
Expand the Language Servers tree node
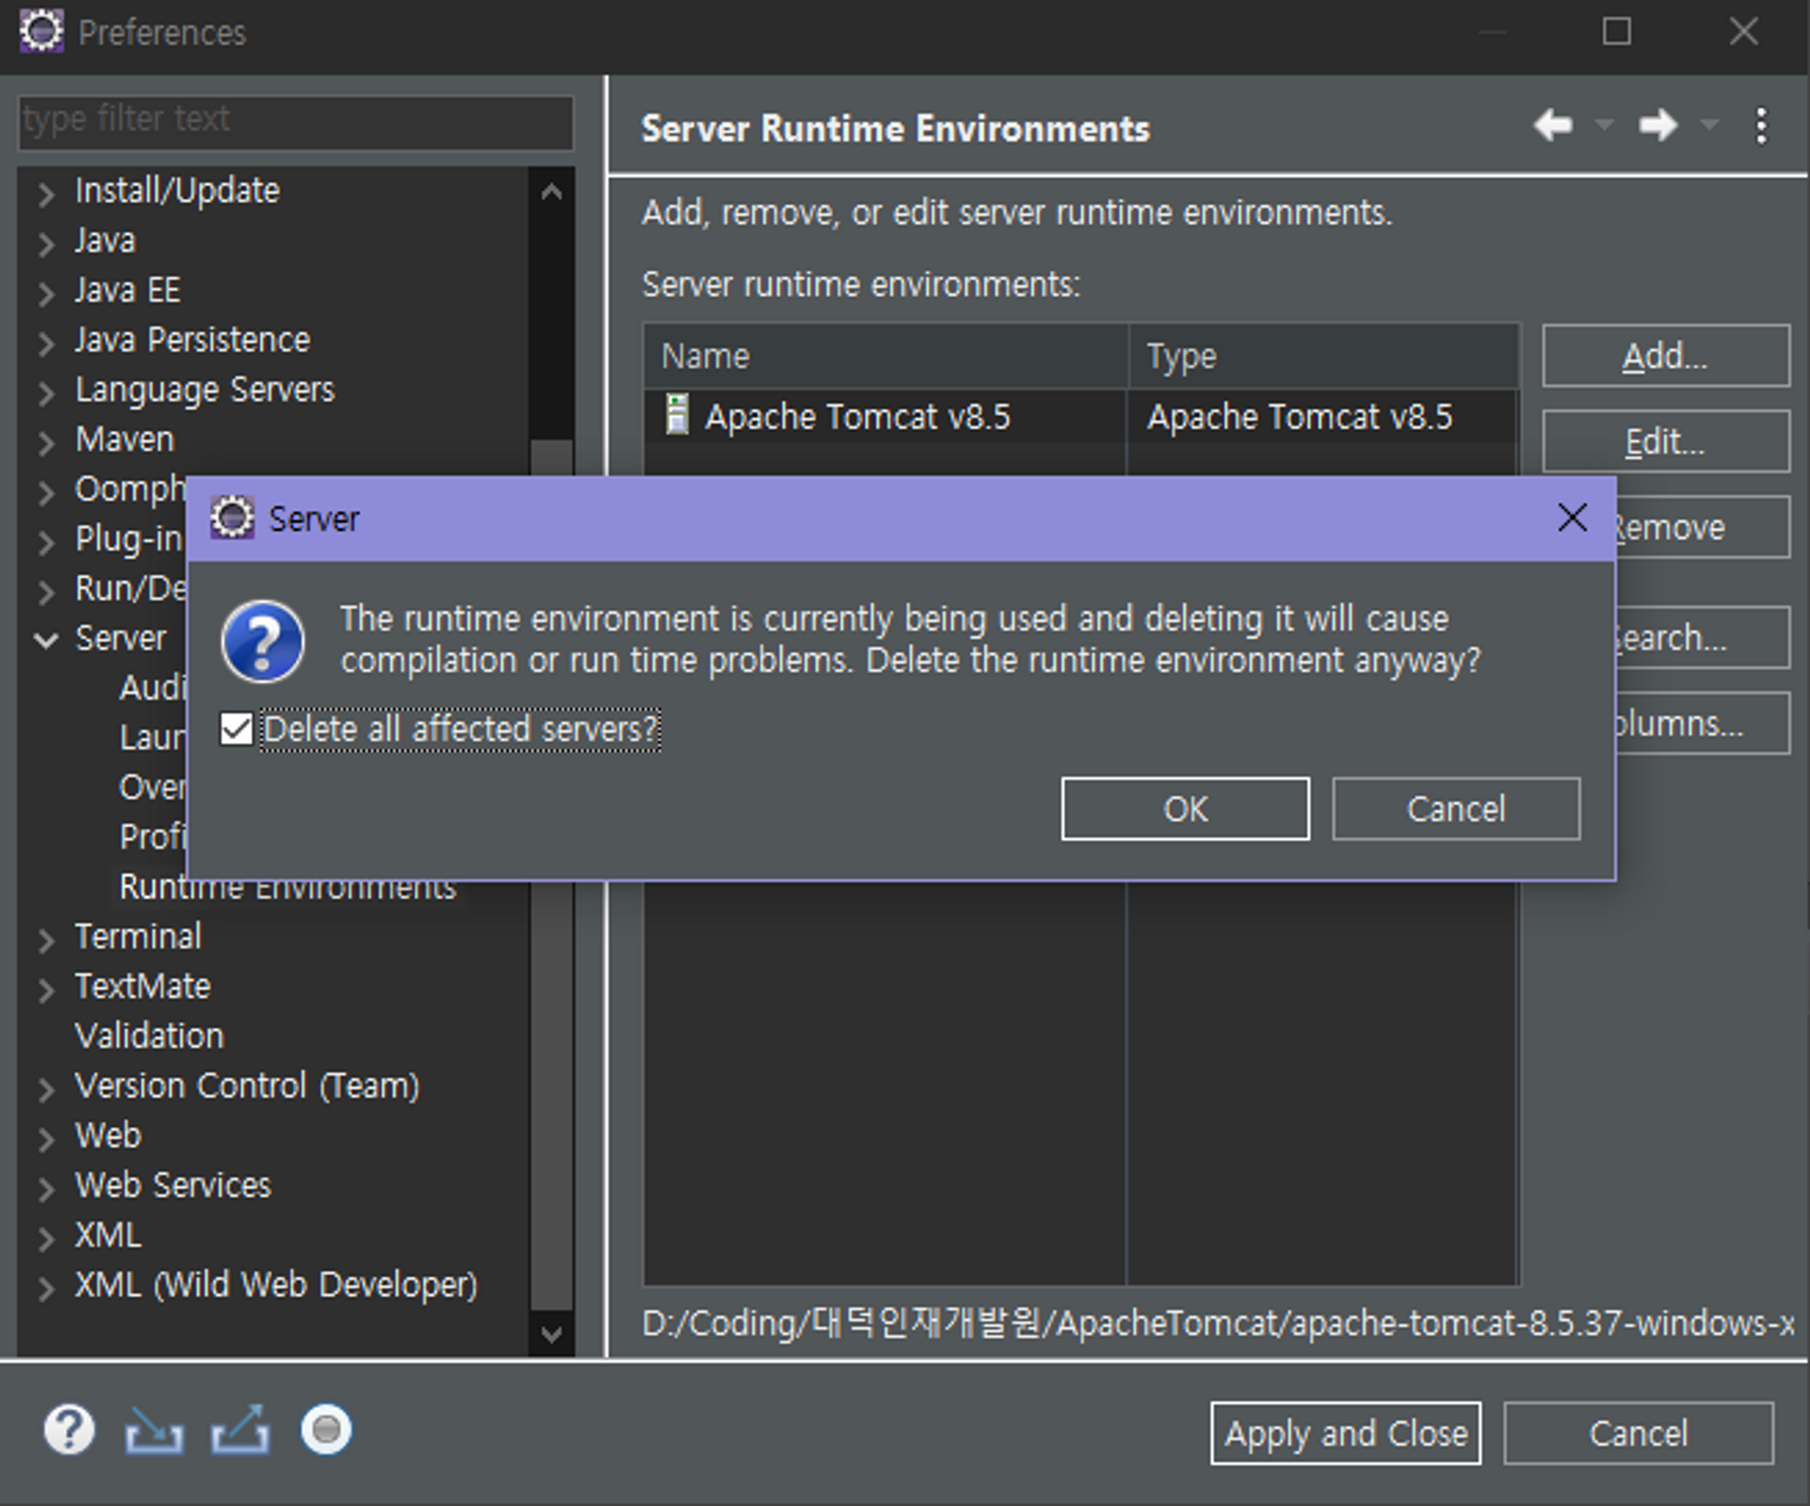[46, 392]
